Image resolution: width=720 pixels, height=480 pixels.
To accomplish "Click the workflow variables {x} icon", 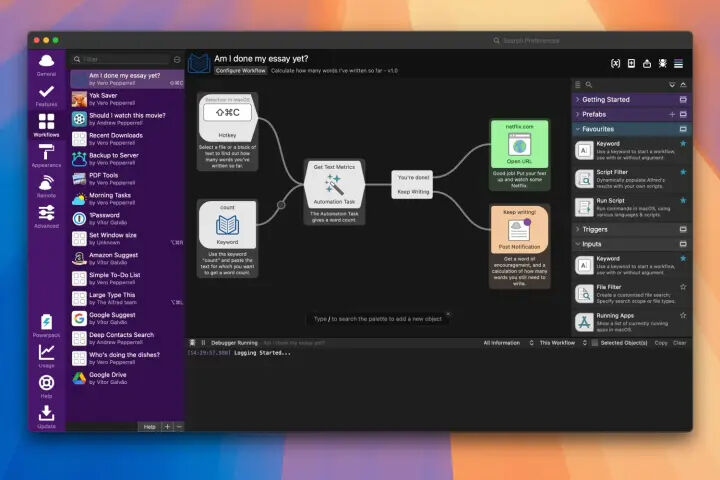I will (x=615, y=63).
